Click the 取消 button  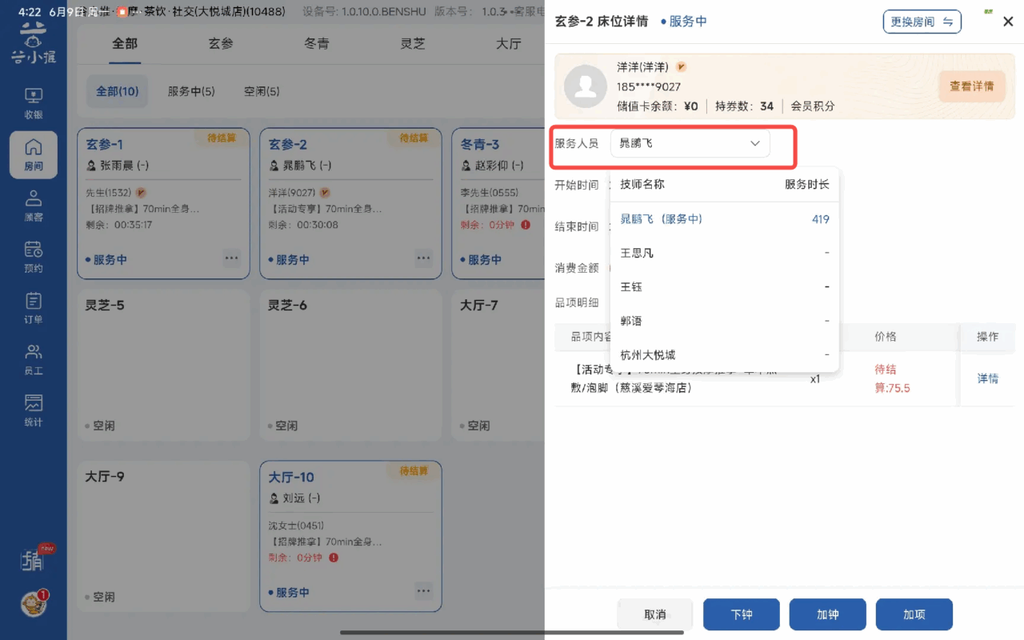tap(655, 614)
